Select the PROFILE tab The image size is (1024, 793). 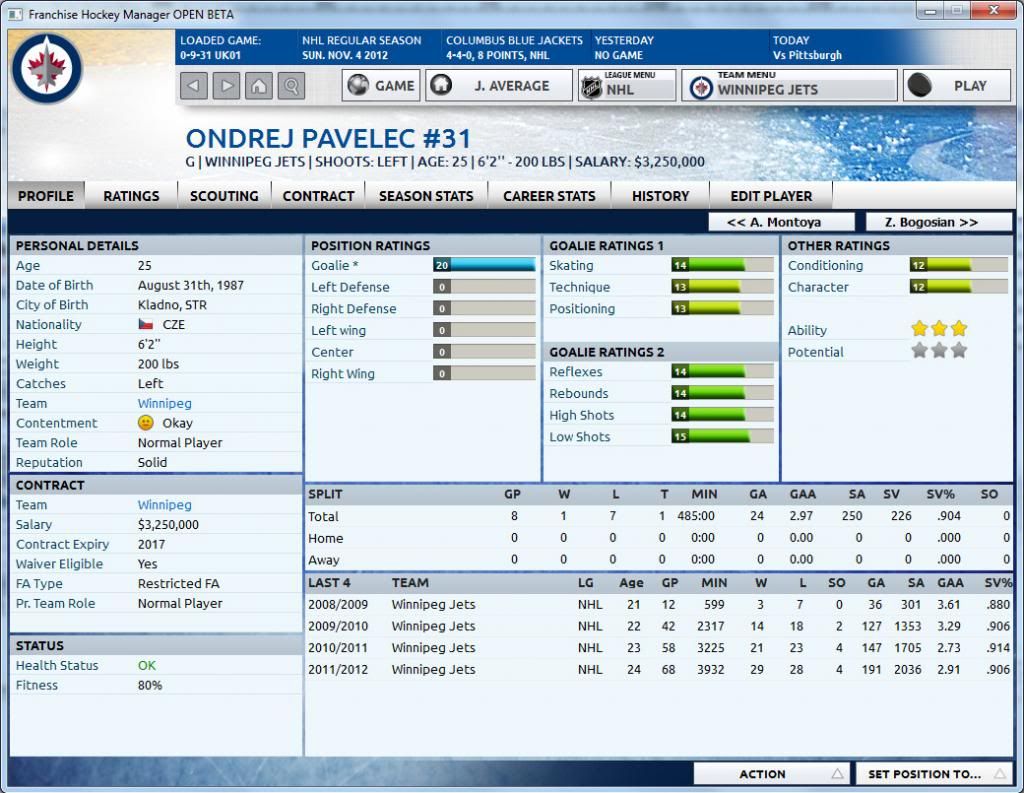[x=46, y=196]
